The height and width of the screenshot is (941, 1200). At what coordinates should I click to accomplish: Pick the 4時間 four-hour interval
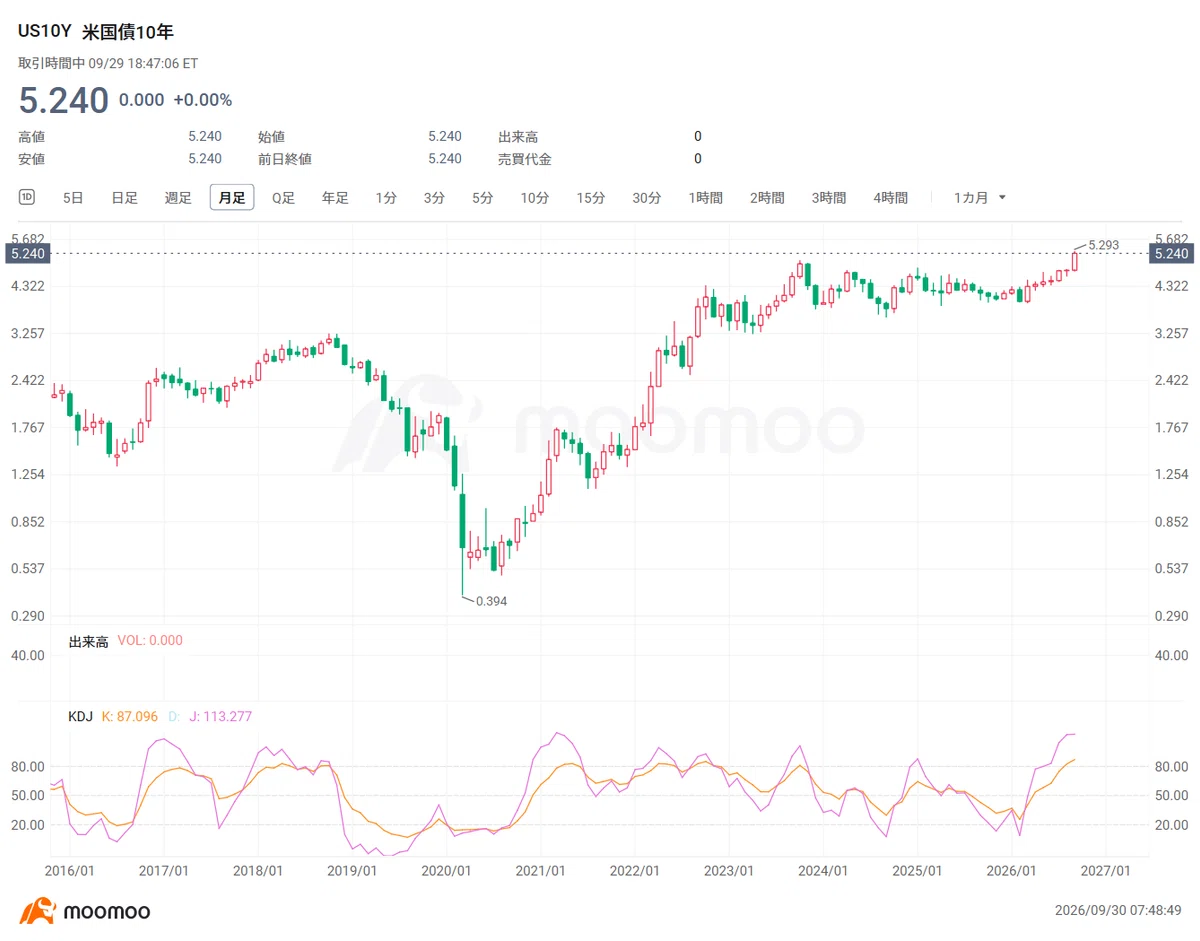[890, 198]
